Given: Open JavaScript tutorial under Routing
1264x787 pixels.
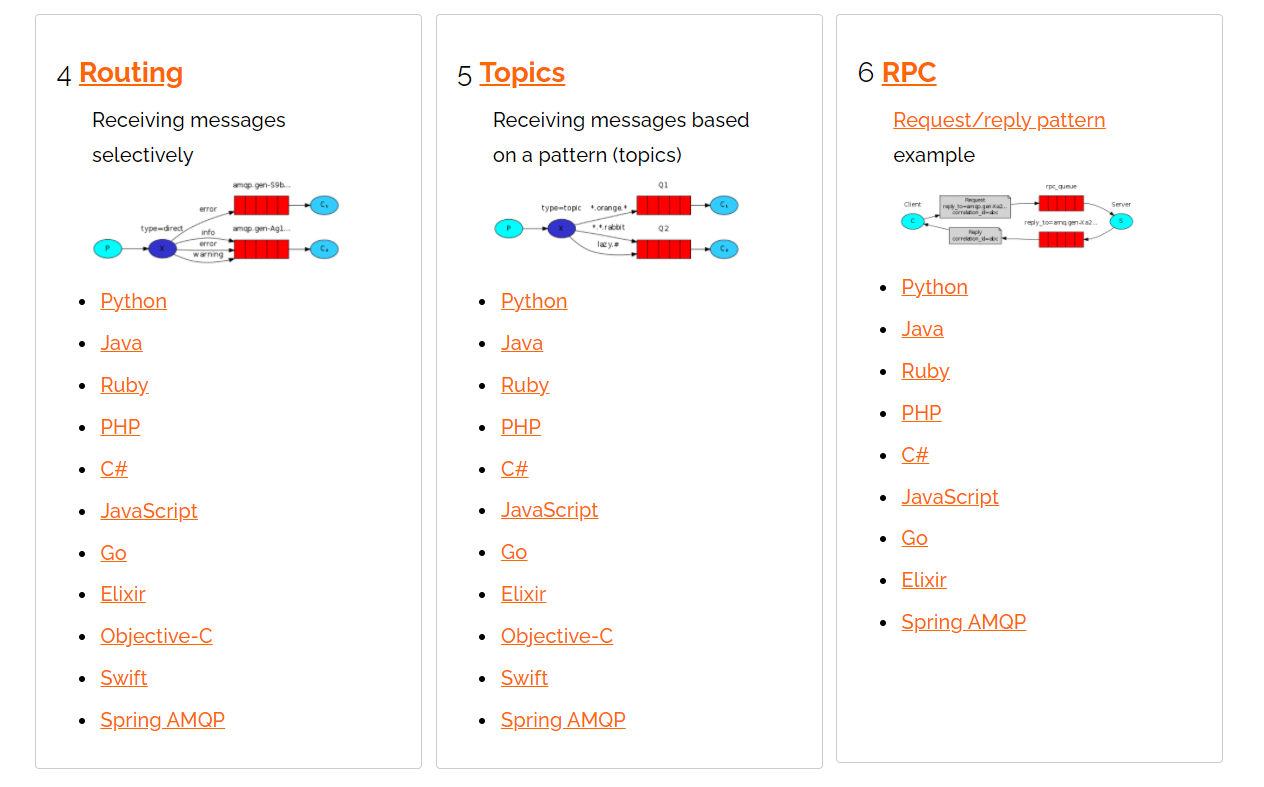Looking at the screenshot, I should pos(149,511).
